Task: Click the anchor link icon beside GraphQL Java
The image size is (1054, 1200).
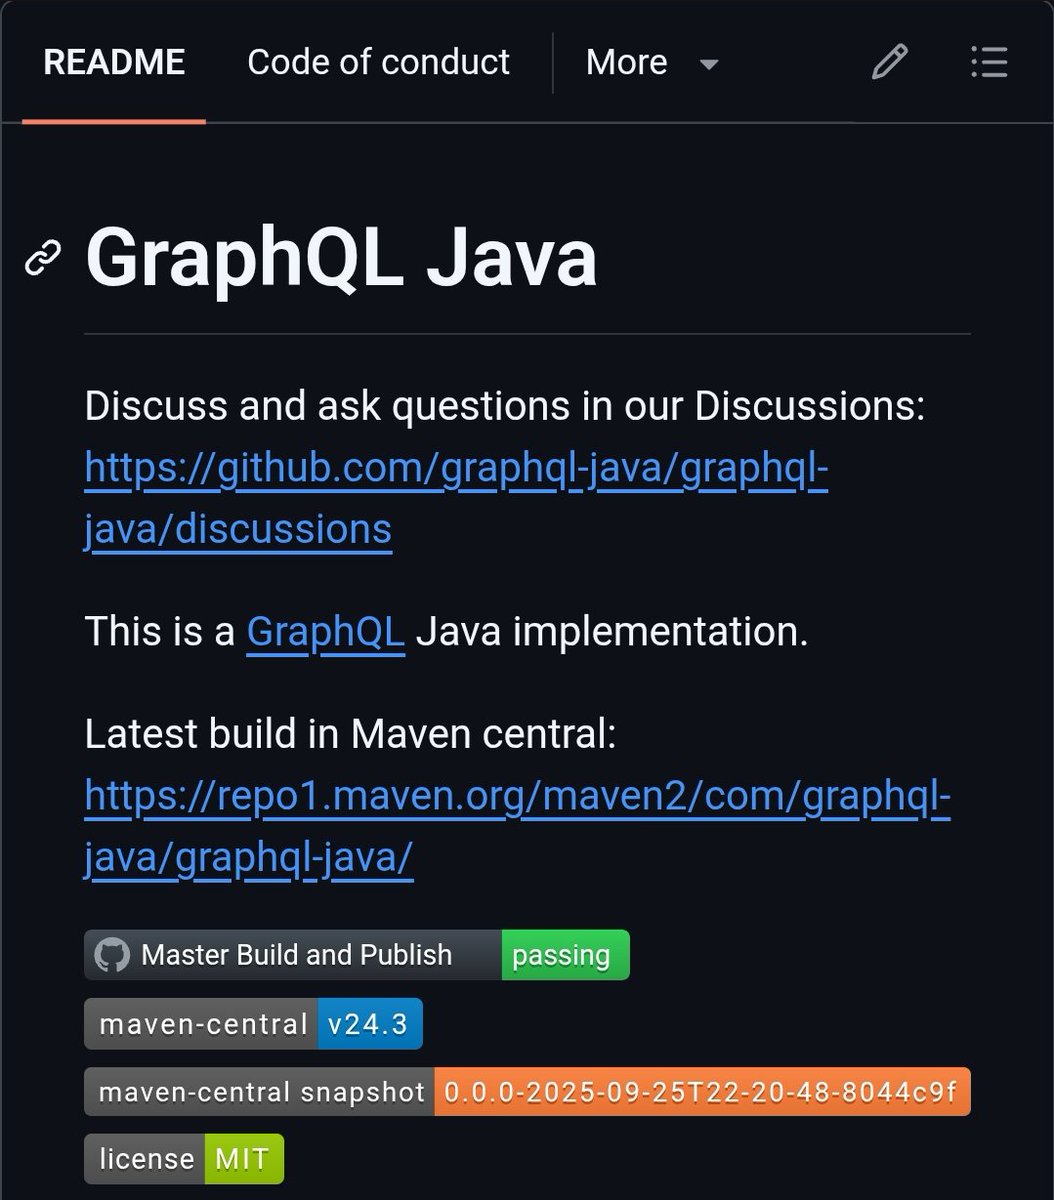Action: pyautogui.click(x=42, y=257)
